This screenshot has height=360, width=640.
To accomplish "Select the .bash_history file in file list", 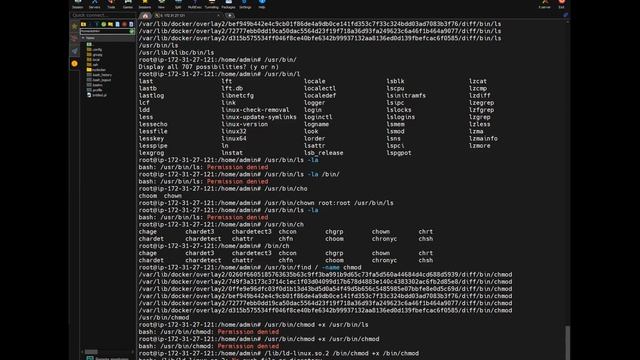I will tap(99, 75).
